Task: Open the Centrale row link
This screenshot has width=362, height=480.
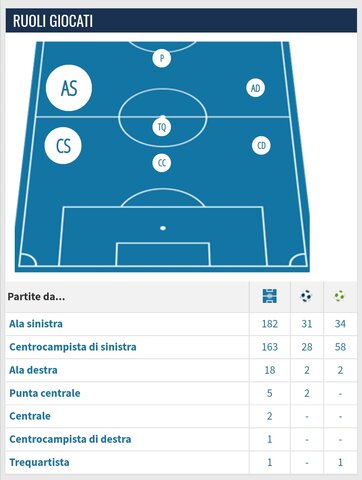Action: point(30,416)
